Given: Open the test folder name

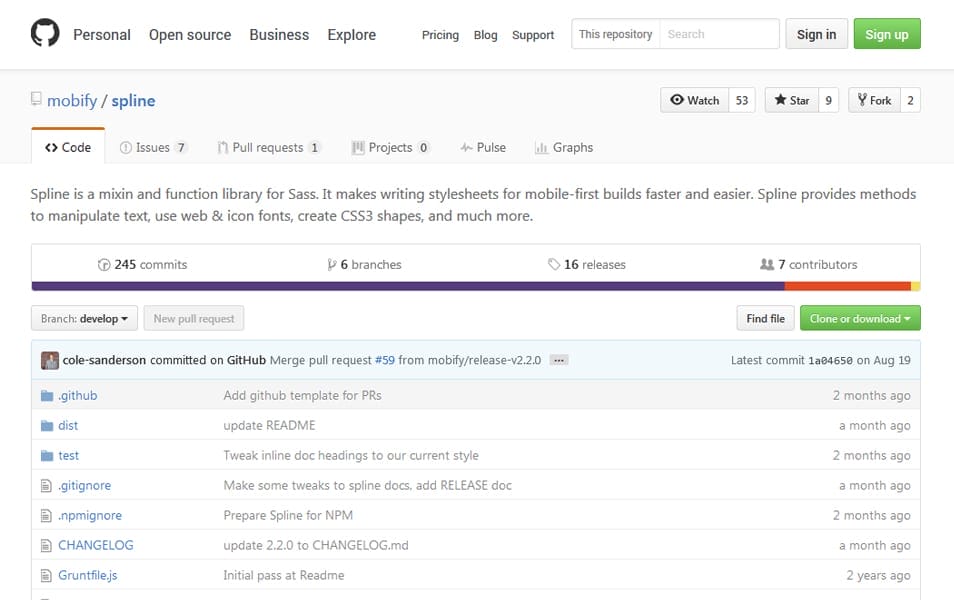Looking at the screenshot, I should (68, 455).
